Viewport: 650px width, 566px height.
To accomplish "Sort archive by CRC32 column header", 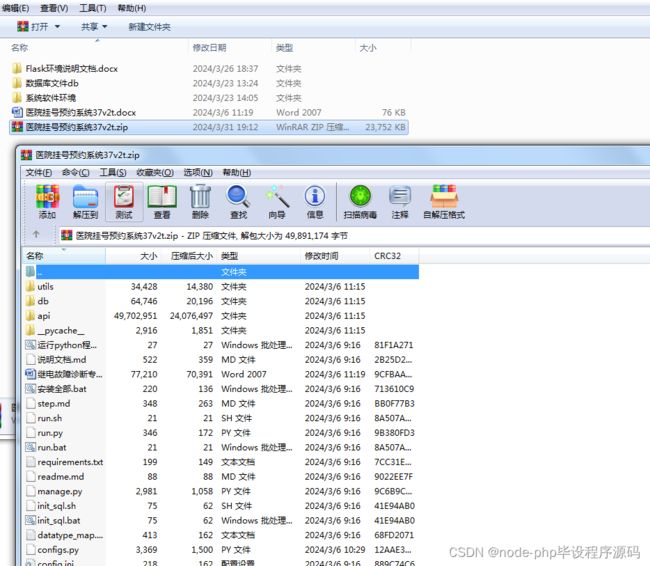I will click(x=394, y=256).
